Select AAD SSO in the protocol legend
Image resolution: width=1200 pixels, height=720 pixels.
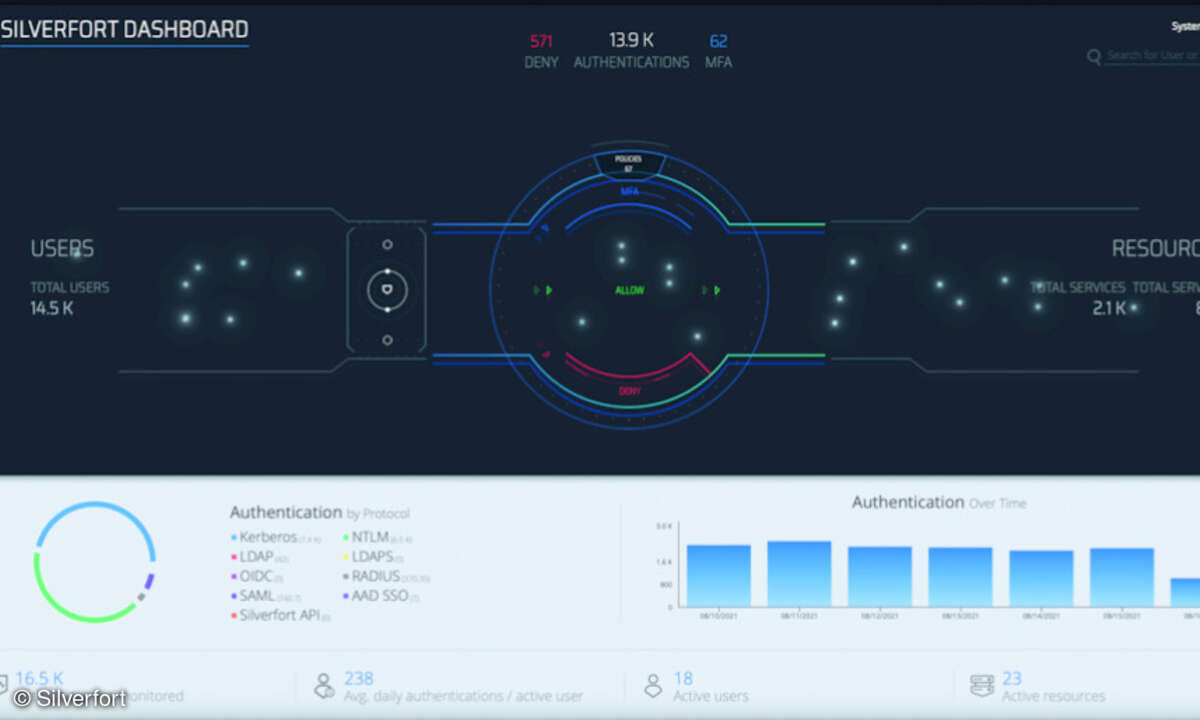(x=380, y=596)
